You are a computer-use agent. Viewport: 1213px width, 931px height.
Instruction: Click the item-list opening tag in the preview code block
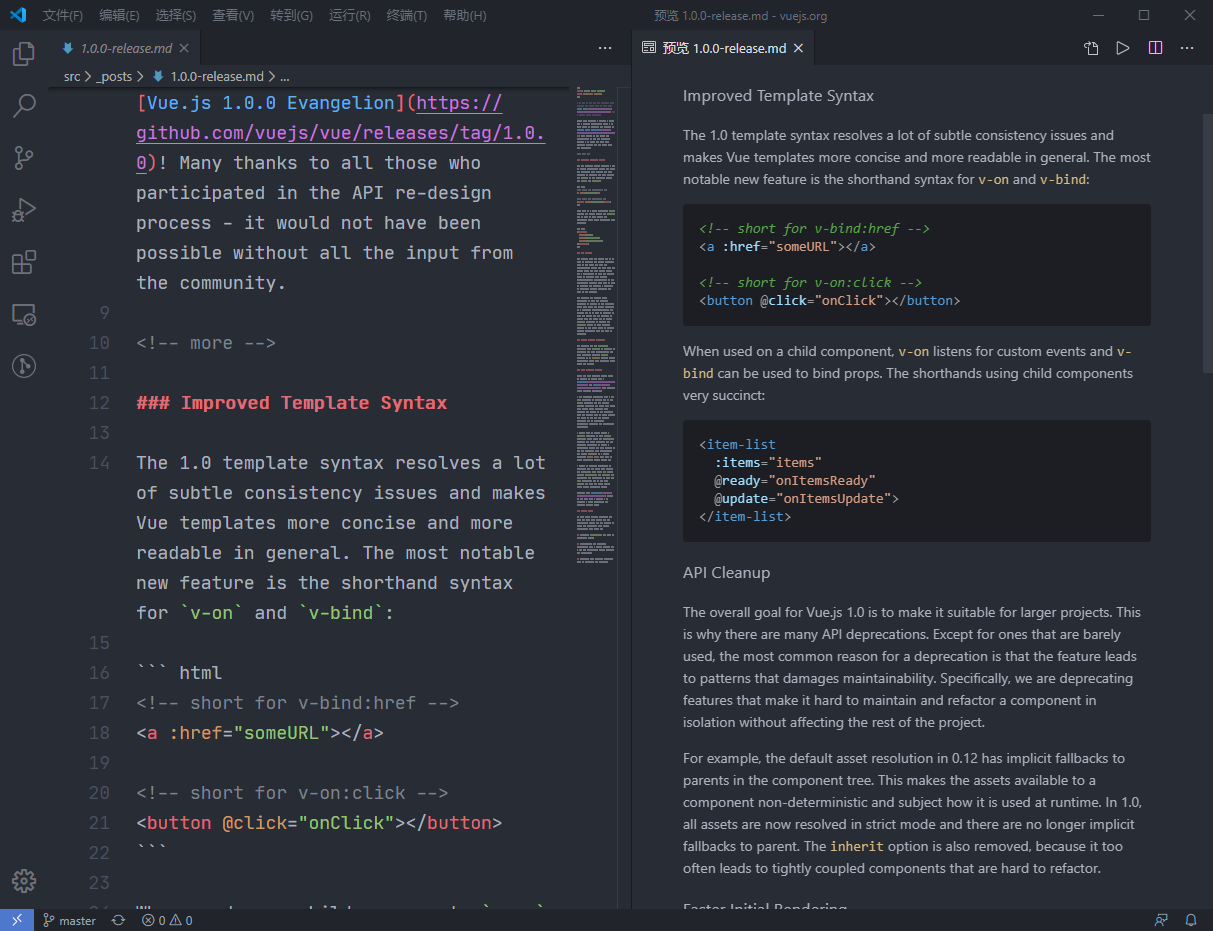(737, 445)
